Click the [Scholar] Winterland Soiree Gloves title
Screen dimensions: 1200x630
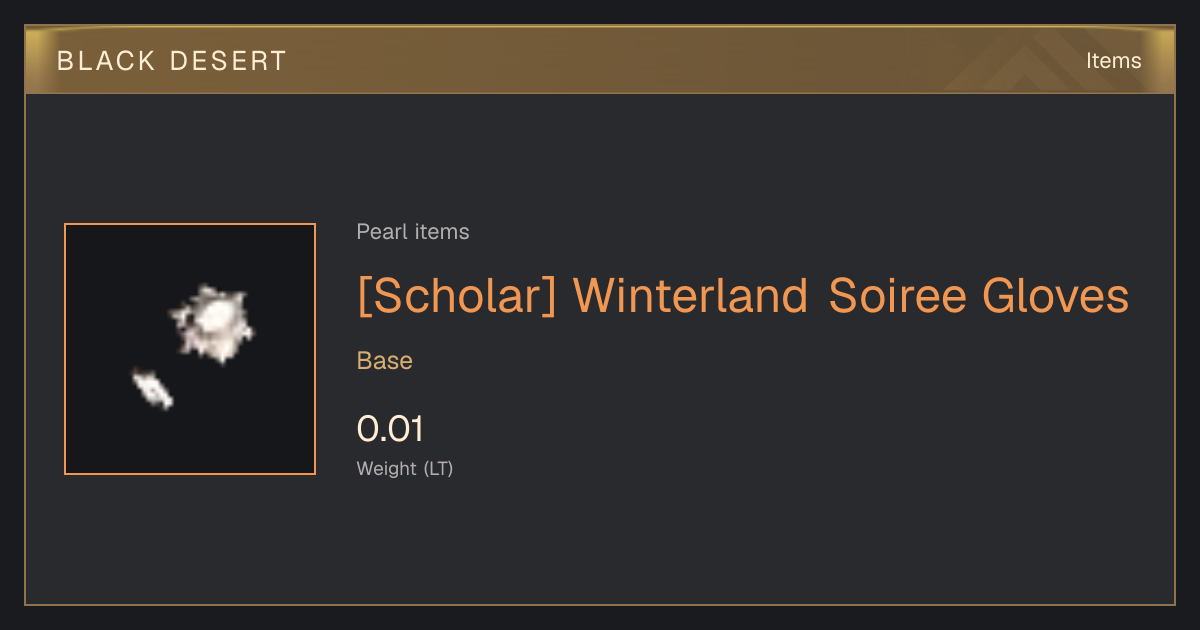click(x=743, y=296)
